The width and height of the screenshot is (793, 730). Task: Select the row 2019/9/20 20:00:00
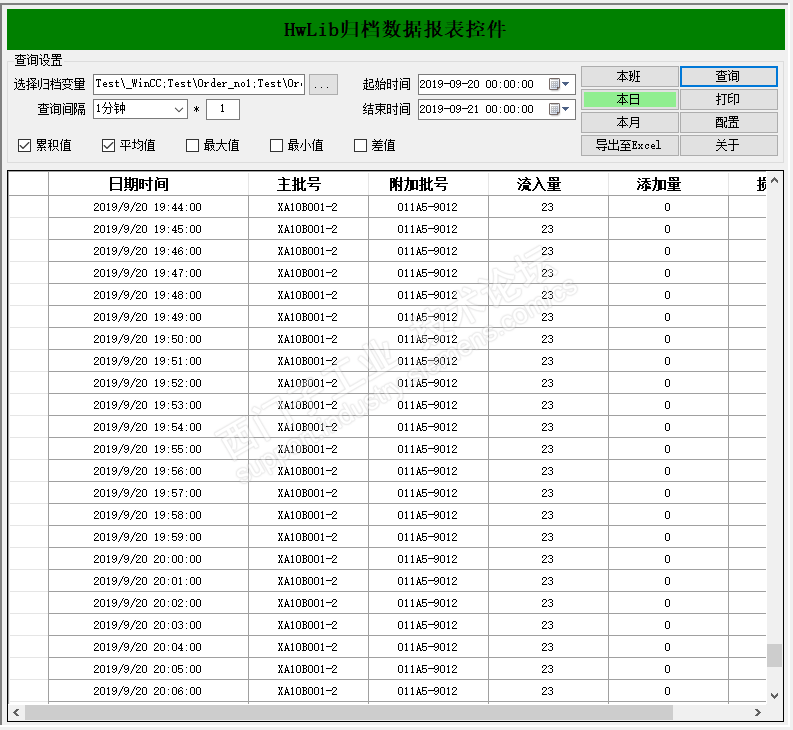point(387,559)
